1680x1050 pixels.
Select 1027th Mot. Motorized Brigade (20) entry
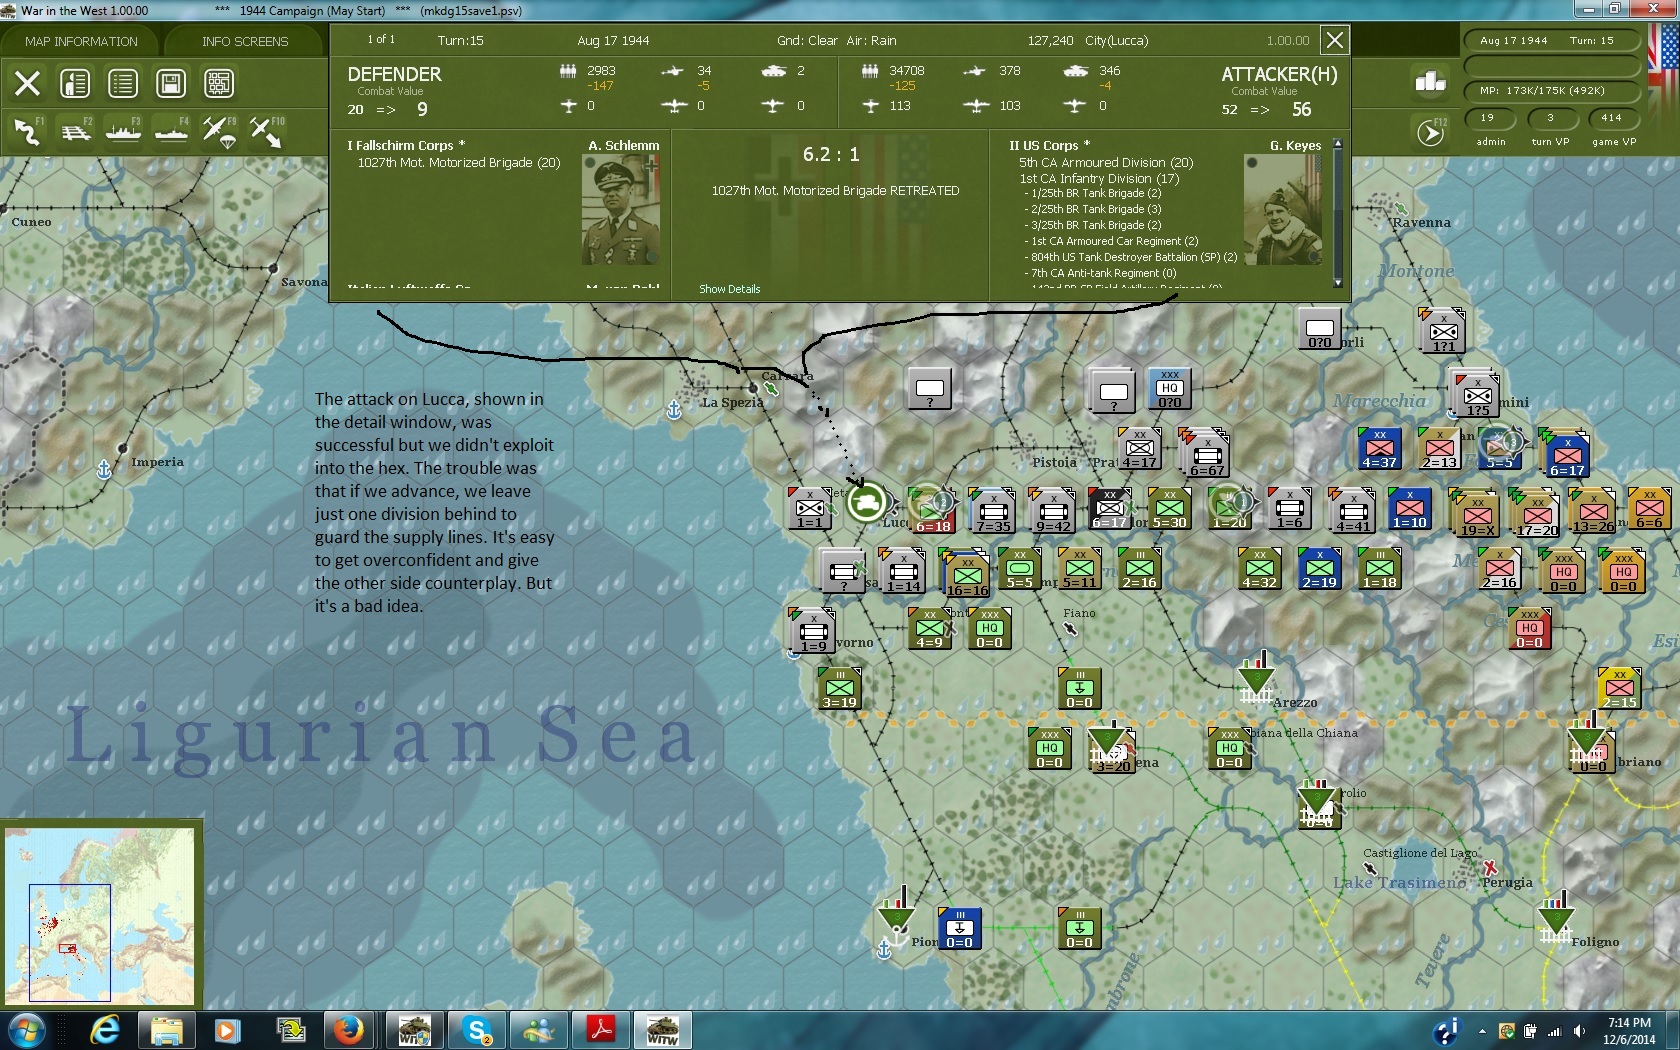coord(459,162)
